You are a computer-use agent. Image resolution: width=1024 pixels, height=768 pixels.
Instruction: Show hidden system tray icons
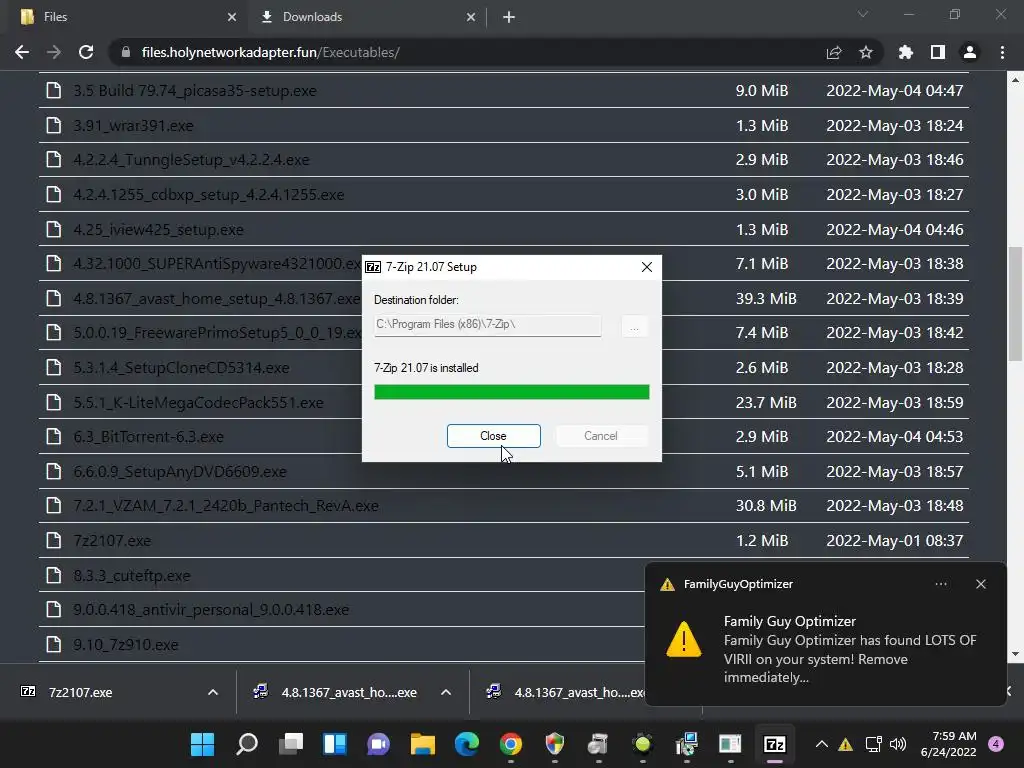[x=822, y=744]
